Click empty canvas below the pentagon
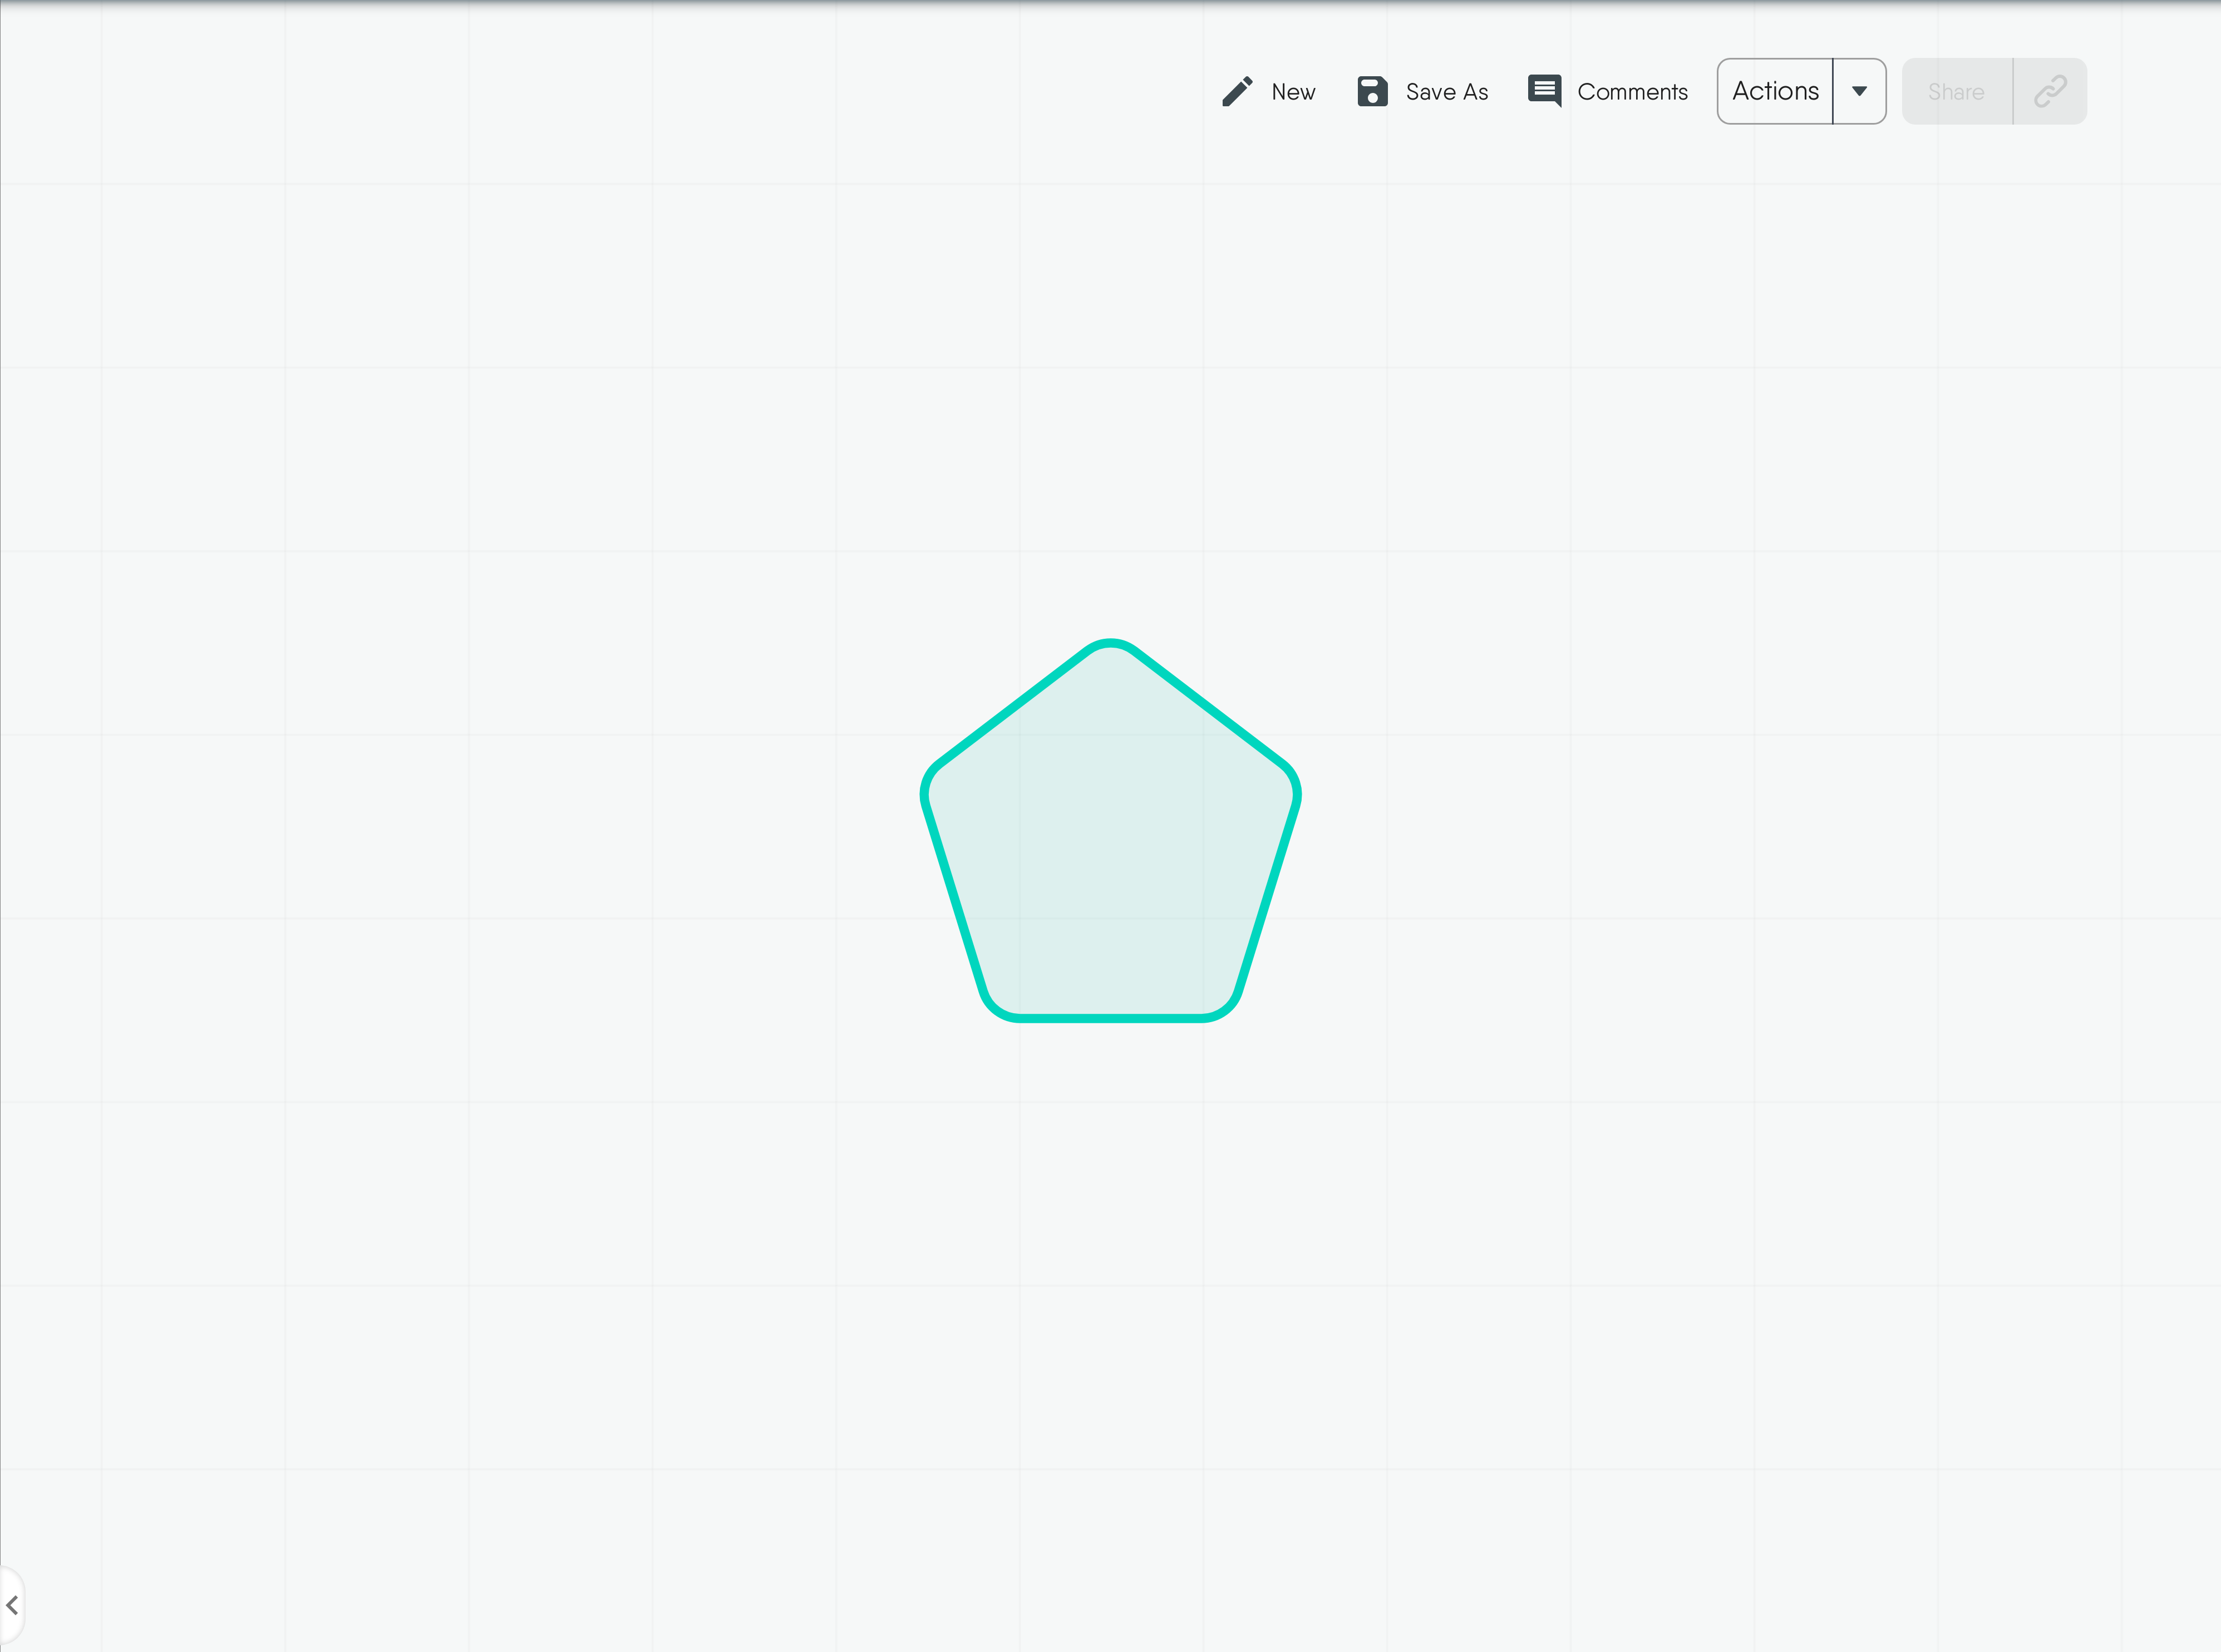Screen dimensions: 2221x1652 [1110, 1300]
